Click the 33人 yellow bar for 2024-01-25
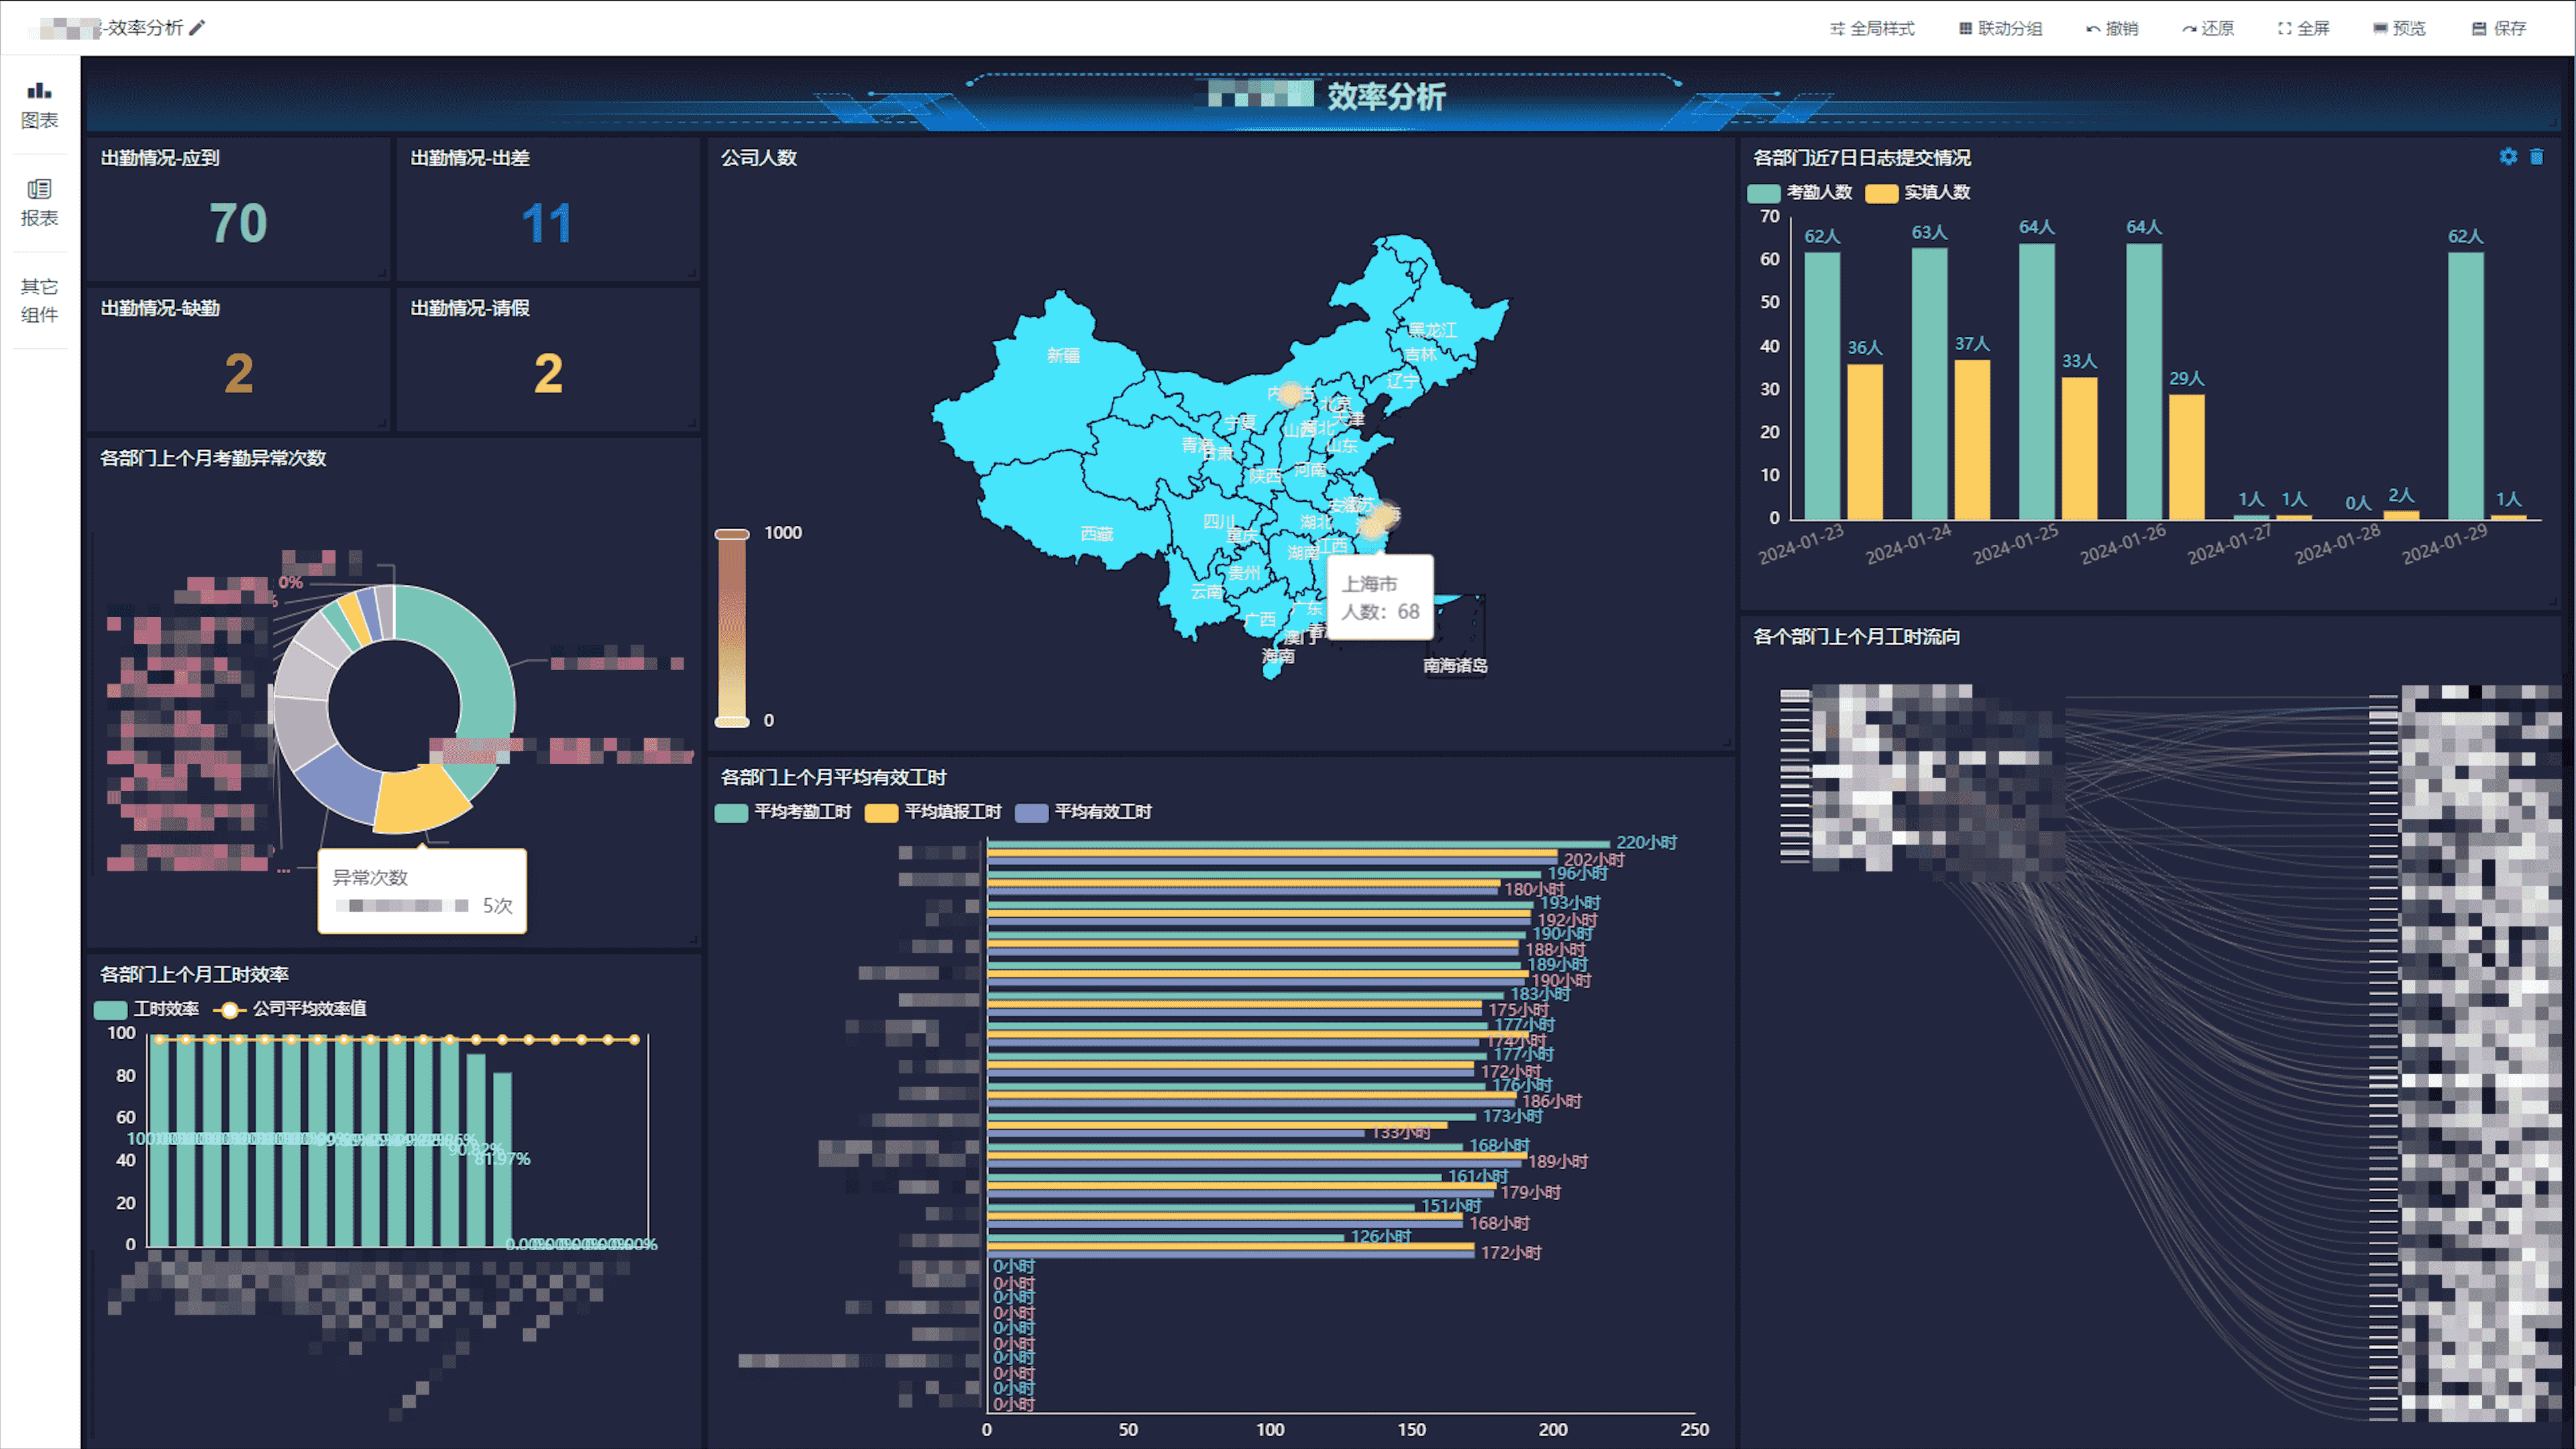The image size is (2576, 1449). (x=2079, y=449)
